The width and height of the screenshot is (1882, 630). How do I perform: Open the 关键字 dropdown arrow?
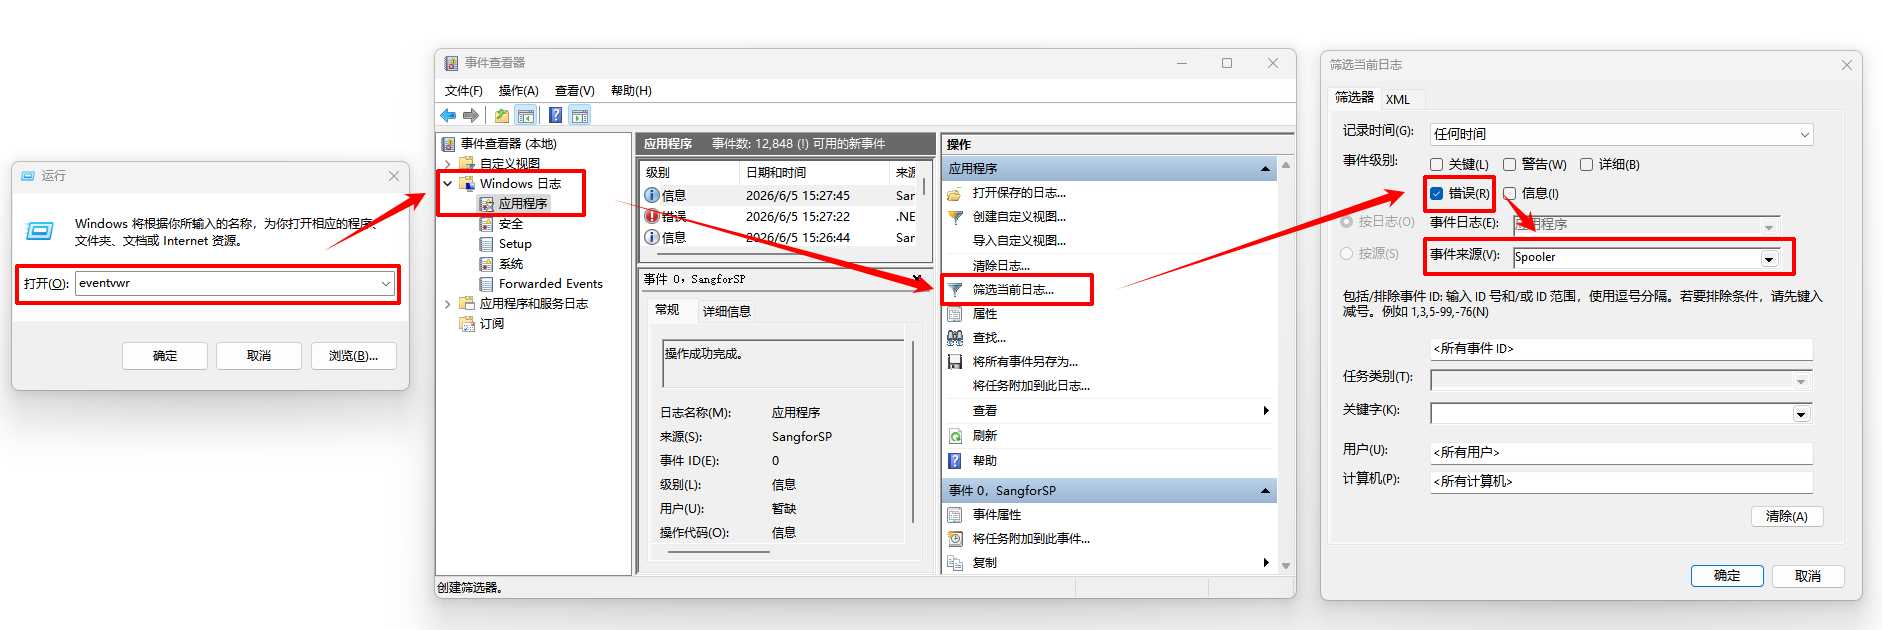[1801, 414]
